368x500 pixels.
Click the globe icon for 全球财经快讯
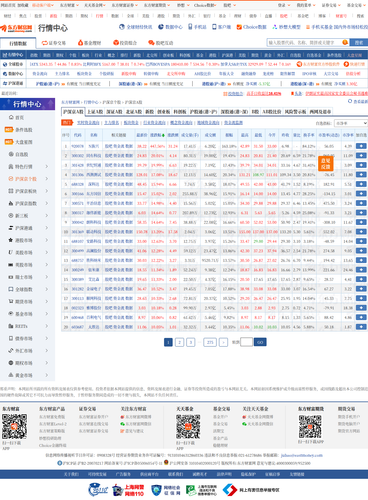tap(122, 27)
